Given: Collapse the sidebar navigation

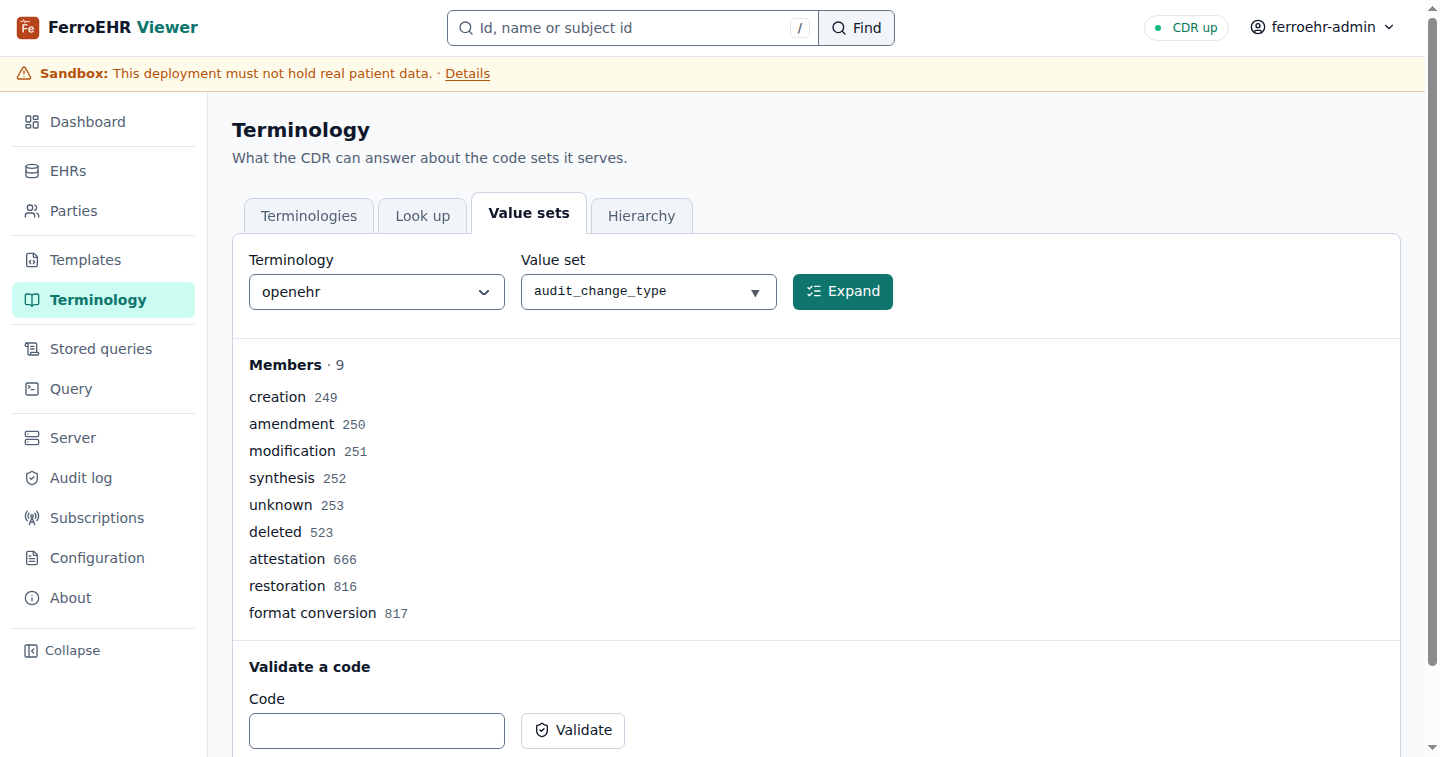Looking at the screenshot, I should (62, 651).
